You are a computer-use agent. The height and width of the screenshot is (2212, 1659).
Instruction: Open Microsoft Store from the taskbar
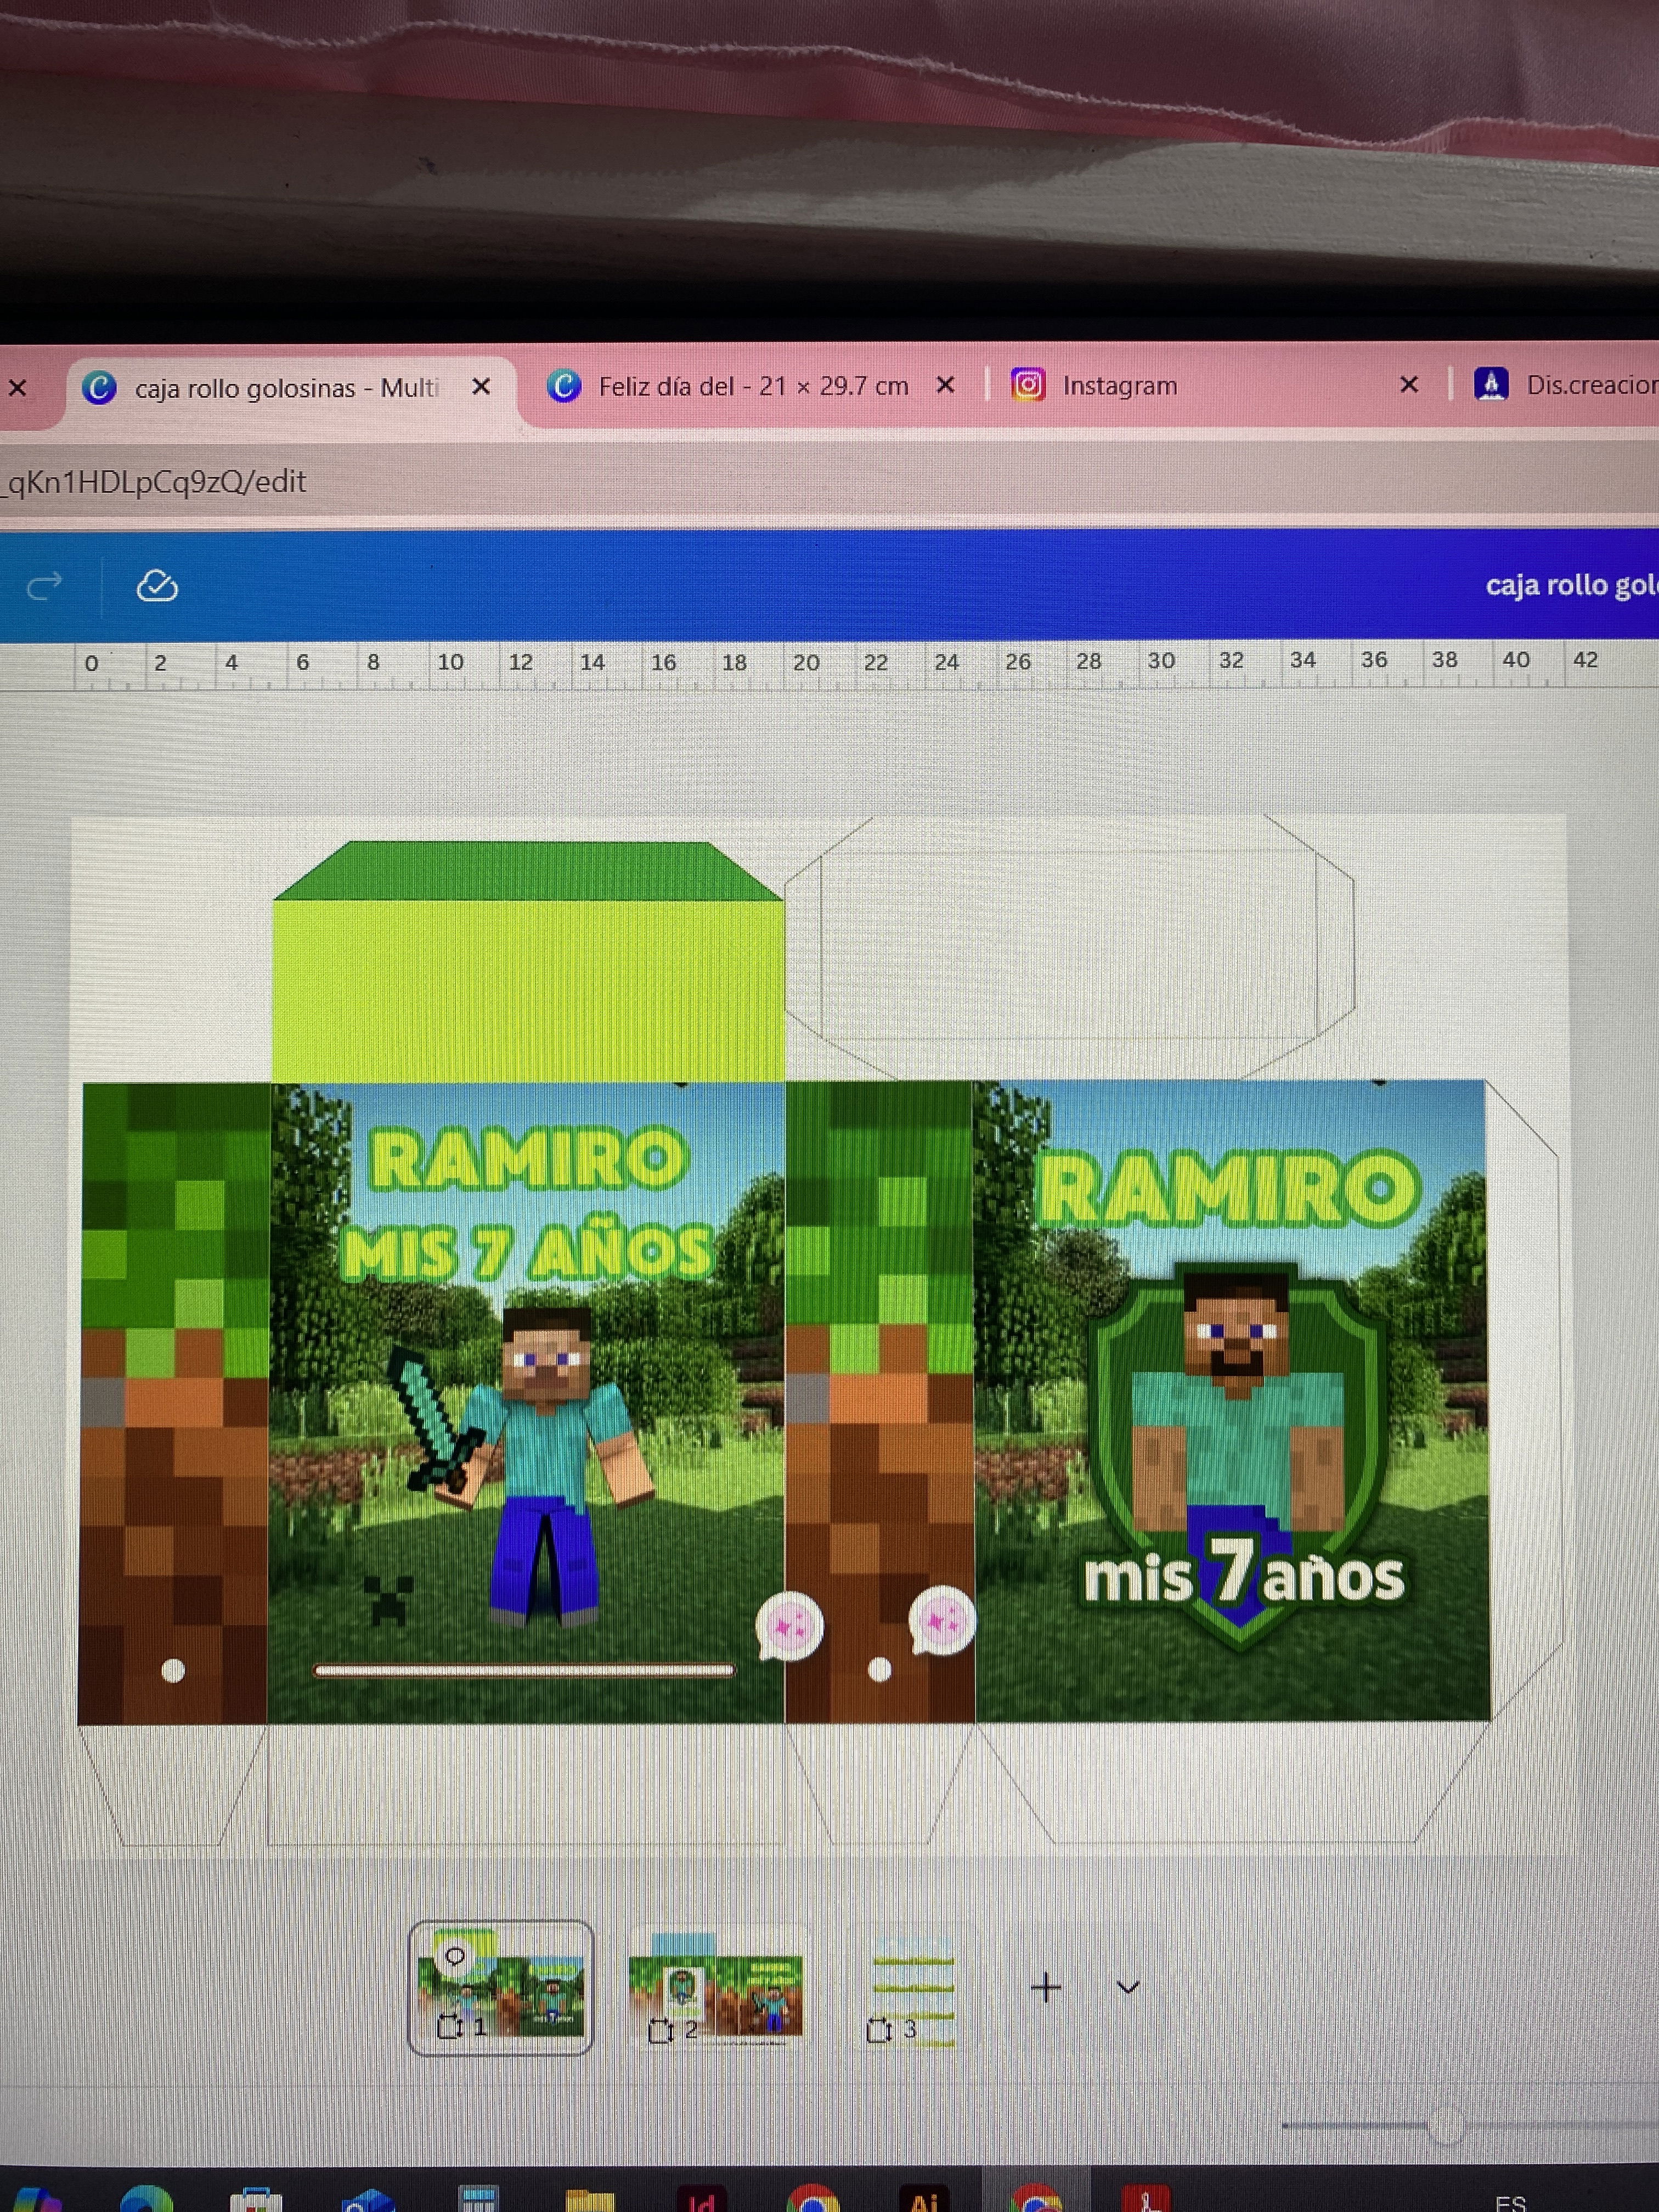(x=256, y=2200)
